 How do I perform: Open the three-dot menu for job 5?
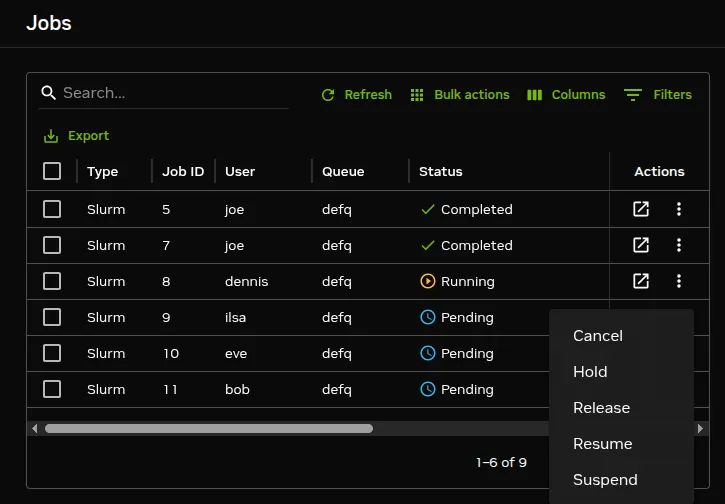(679, 209)
